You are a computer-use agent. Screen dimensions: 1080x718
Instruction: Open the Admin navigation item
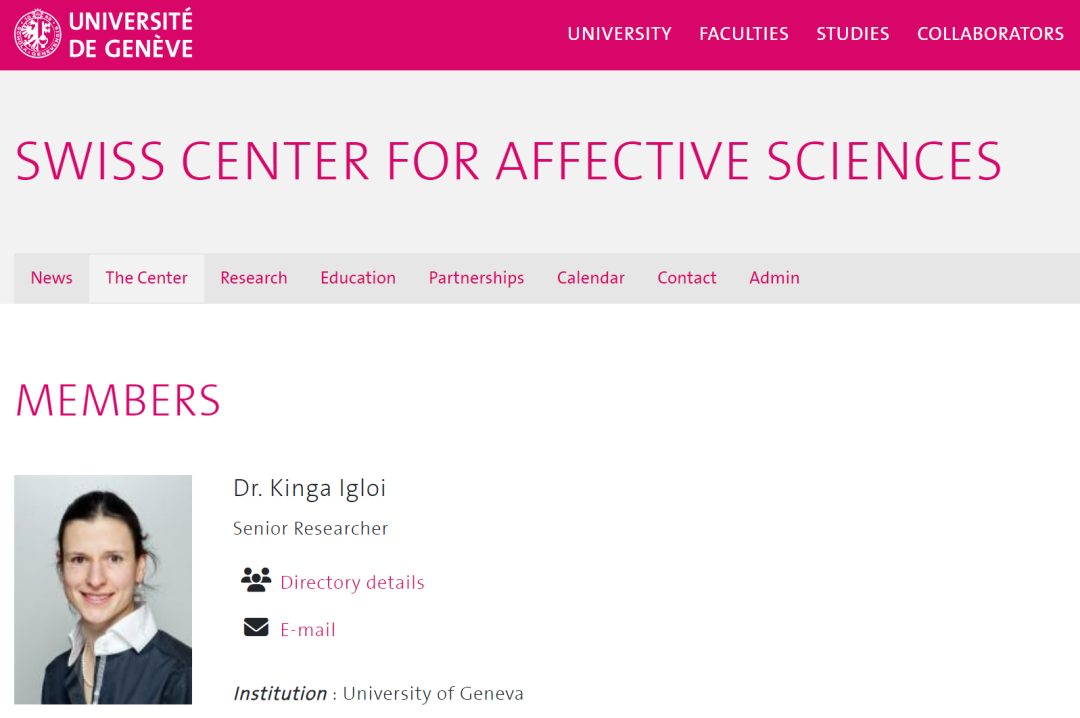[x=774, y=278]
